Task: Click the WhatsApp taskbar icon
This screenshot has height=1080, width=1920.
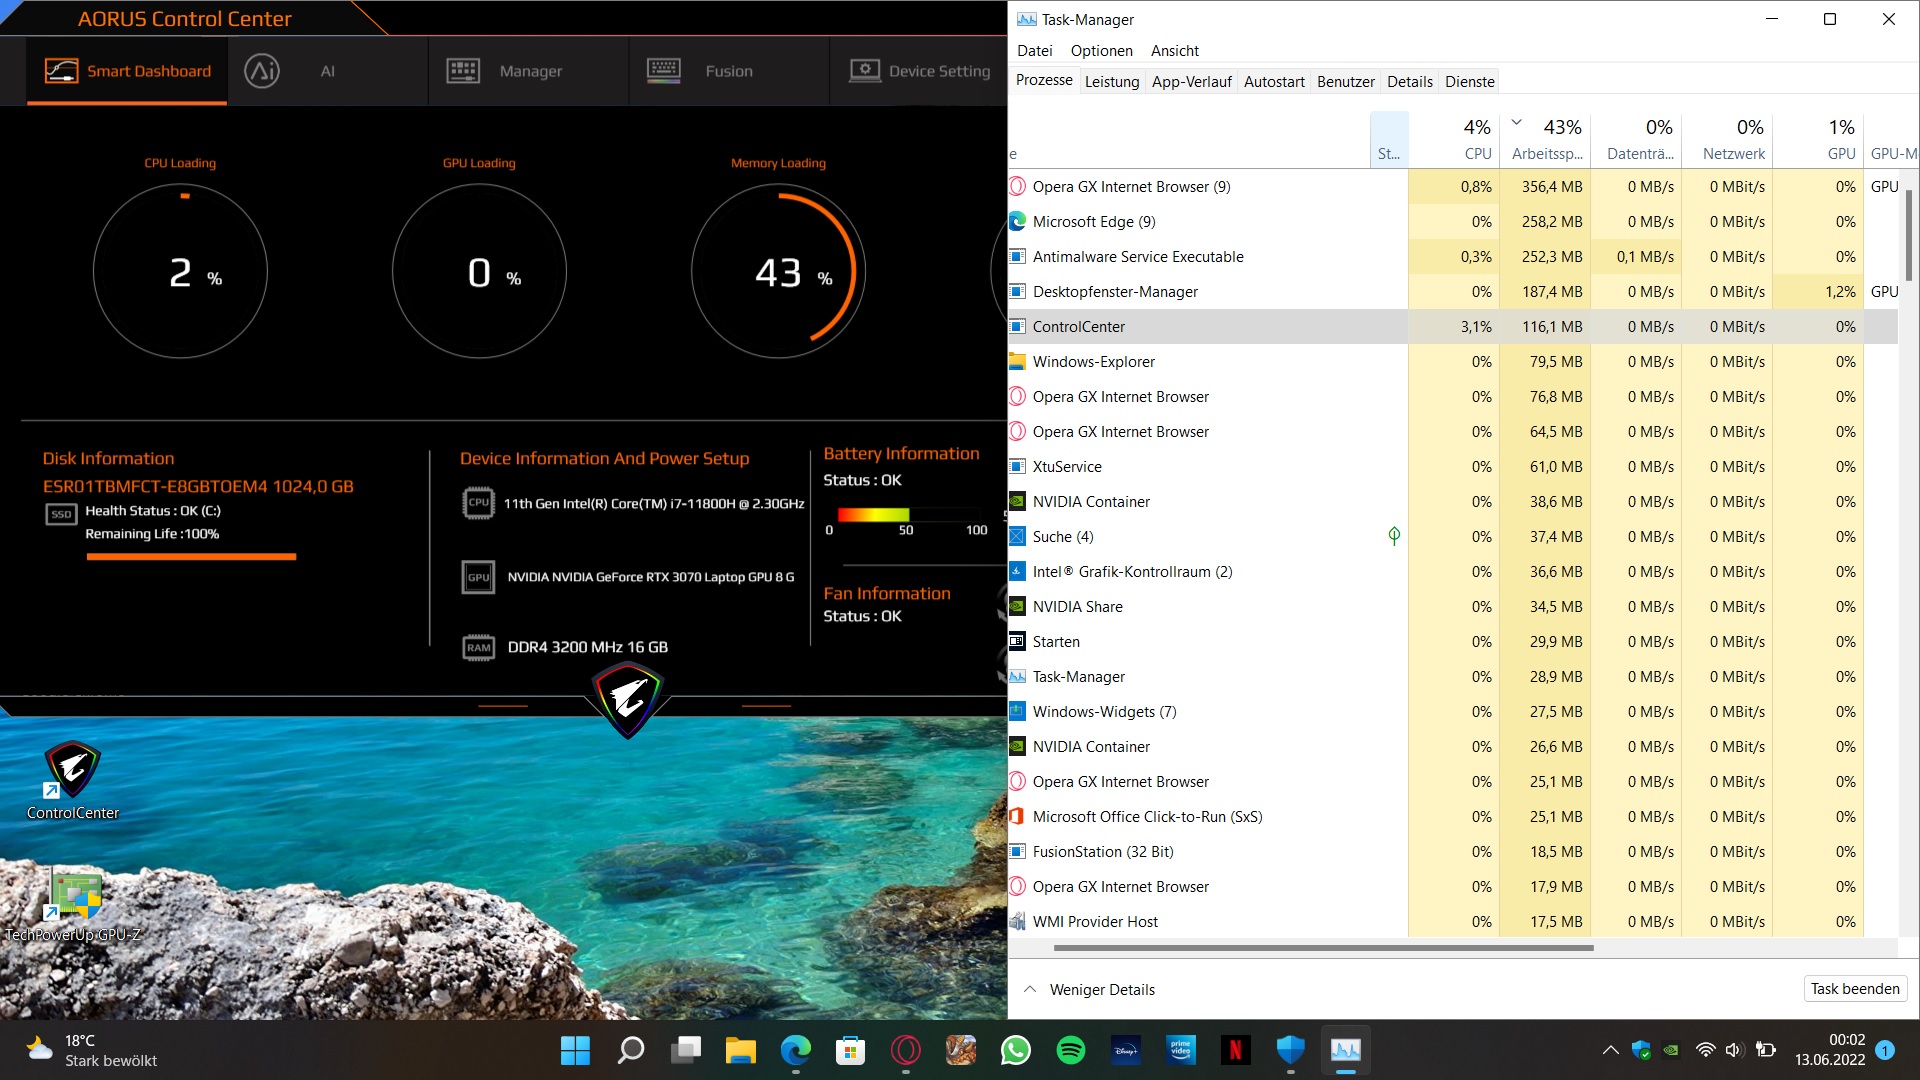Action: pos(1016,1050)
